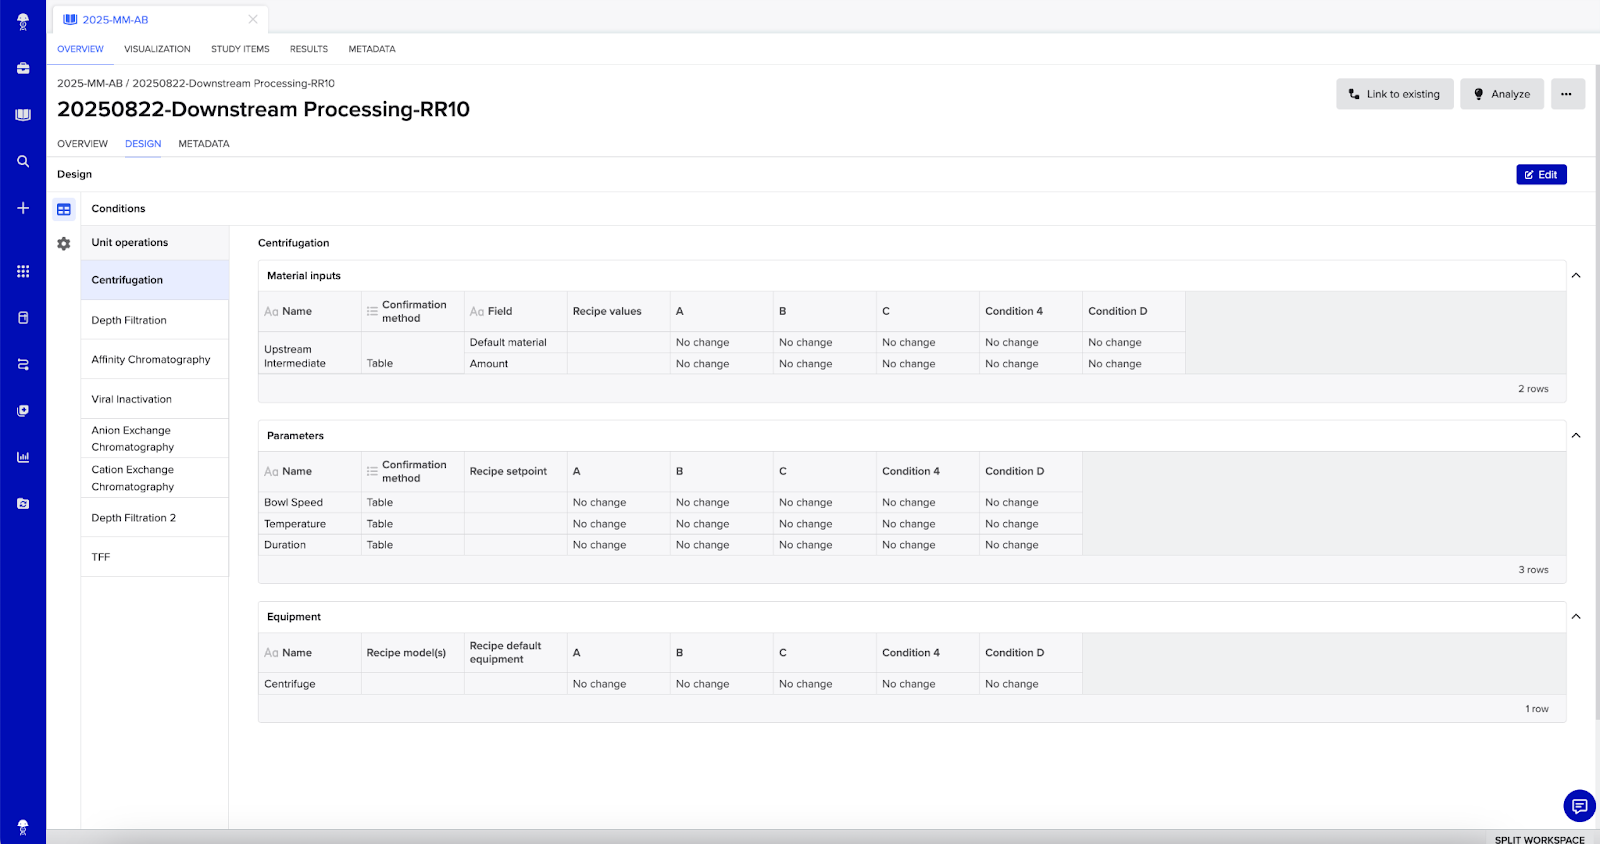
Task: Click the plus create icon in sidebar
Action: pyautogui.click(x=23, y=208)
